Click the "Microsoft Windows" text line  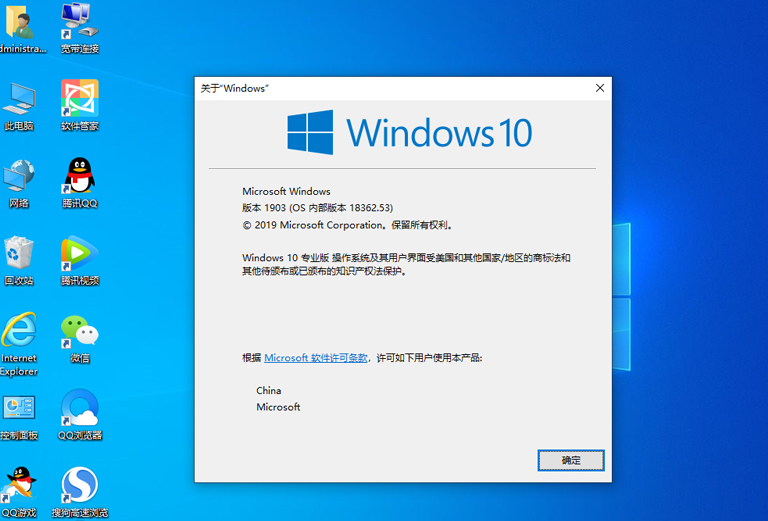[x=286, y=191]
